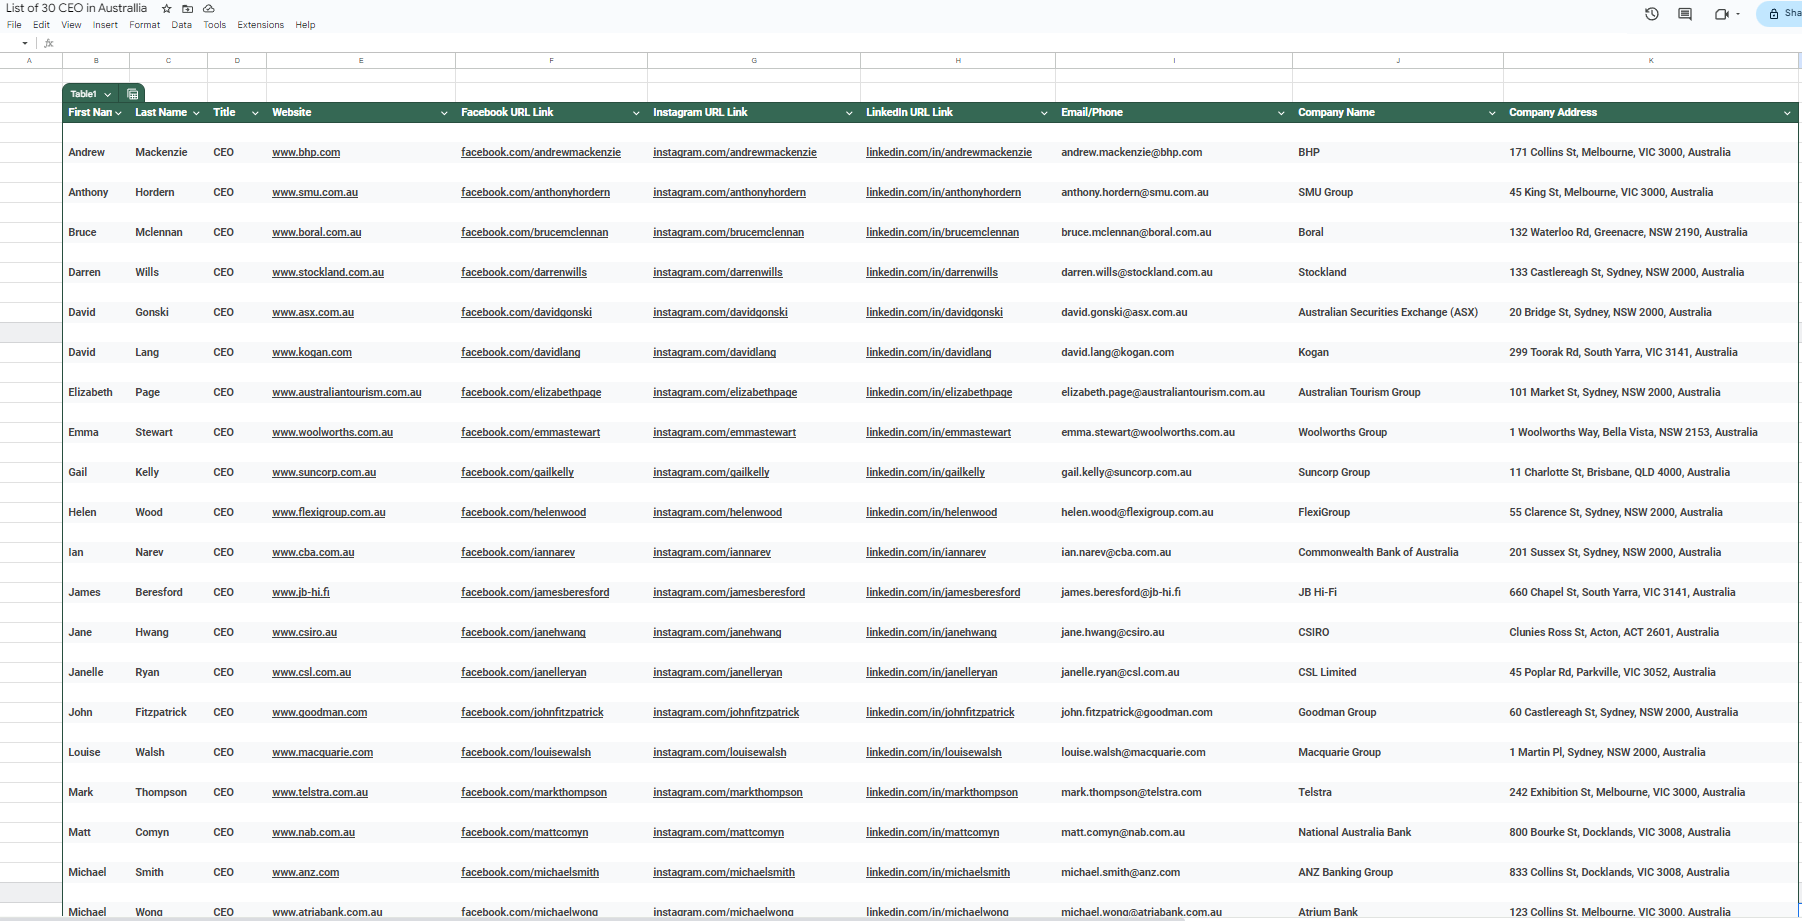Select email andrew.mackenzie@bhp.com cell

pos(1174,153)
